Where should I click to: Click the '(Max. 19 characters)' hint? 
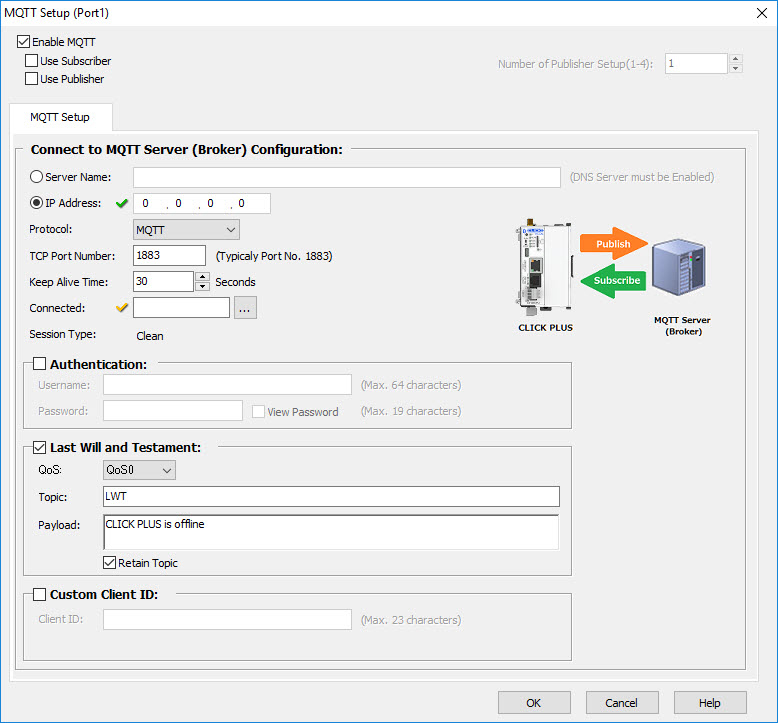pos(411,411)
